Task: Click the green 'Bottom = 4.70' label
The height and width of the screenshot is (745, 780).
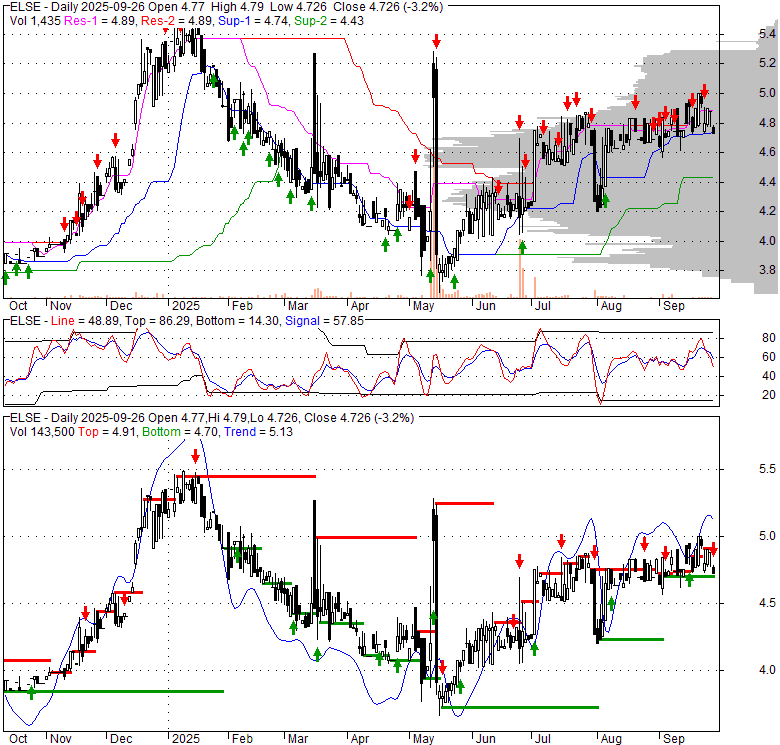Action: click(x=180, y=432)
